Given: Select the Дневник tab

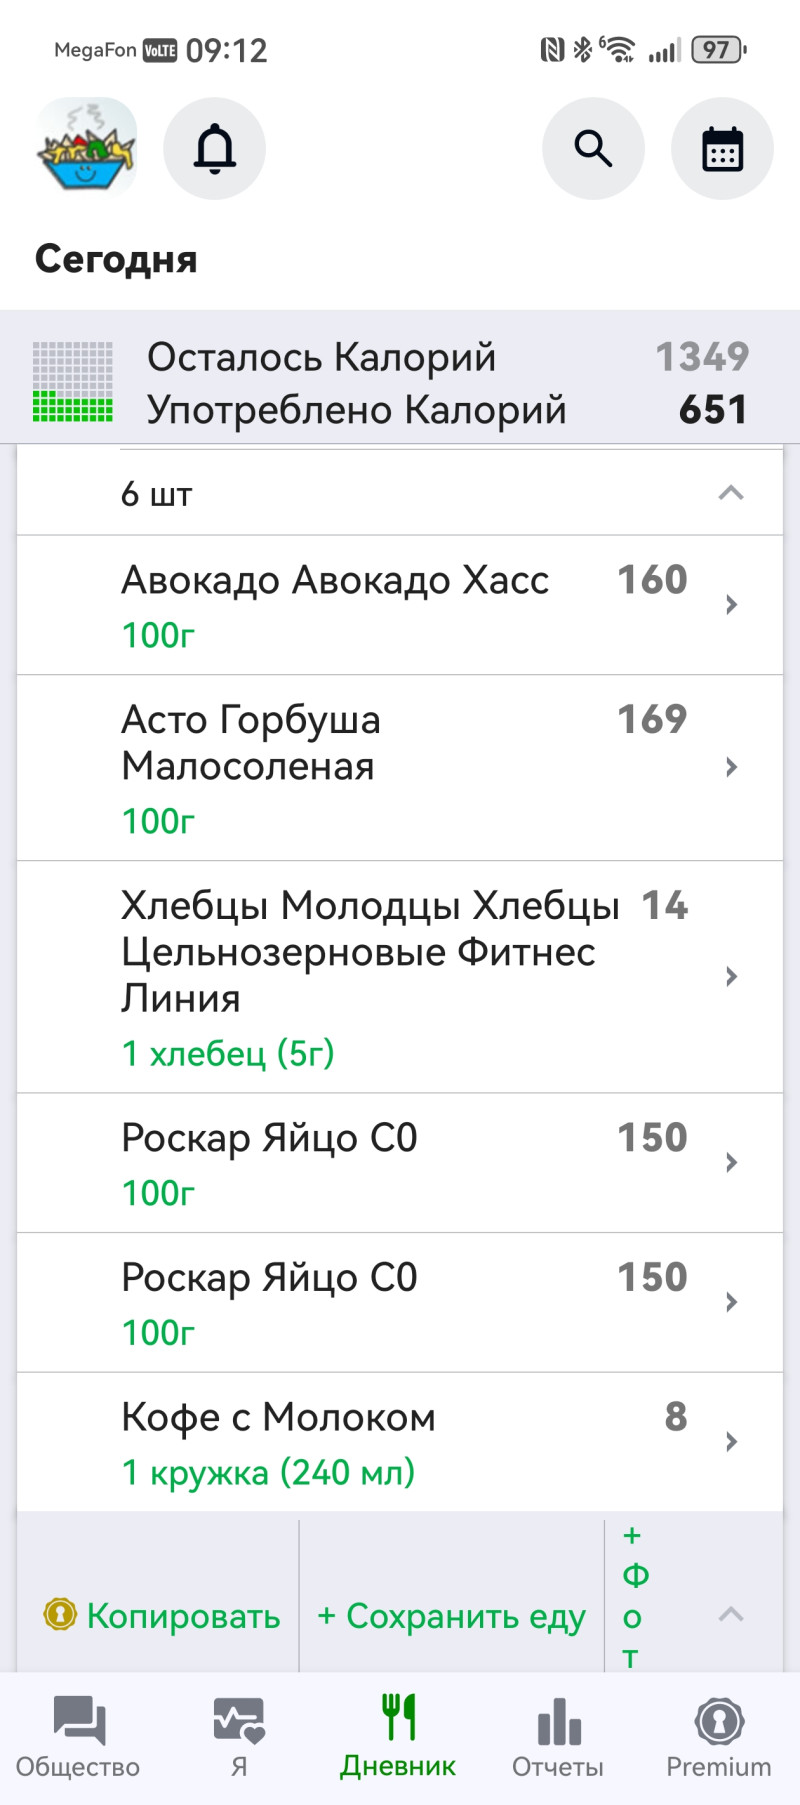Looking at the screenshot, I should [398, 1738].
